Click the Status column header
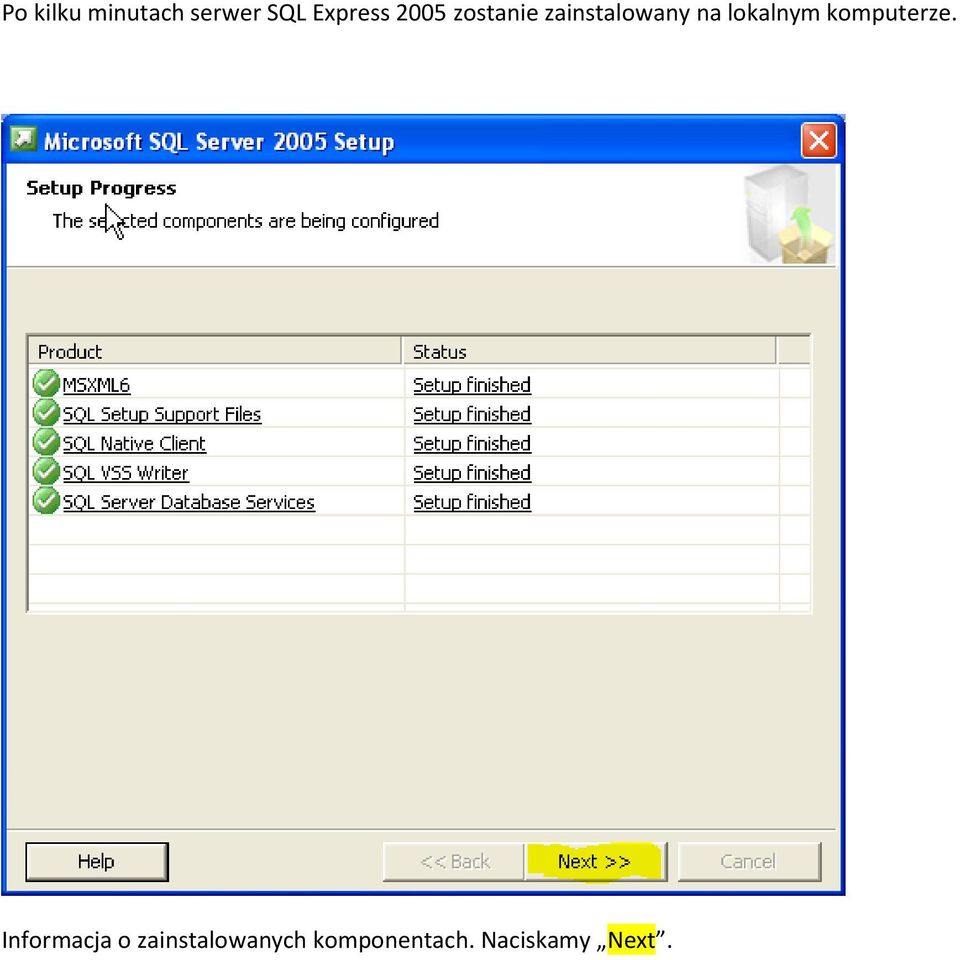 (x=589, y=351)
